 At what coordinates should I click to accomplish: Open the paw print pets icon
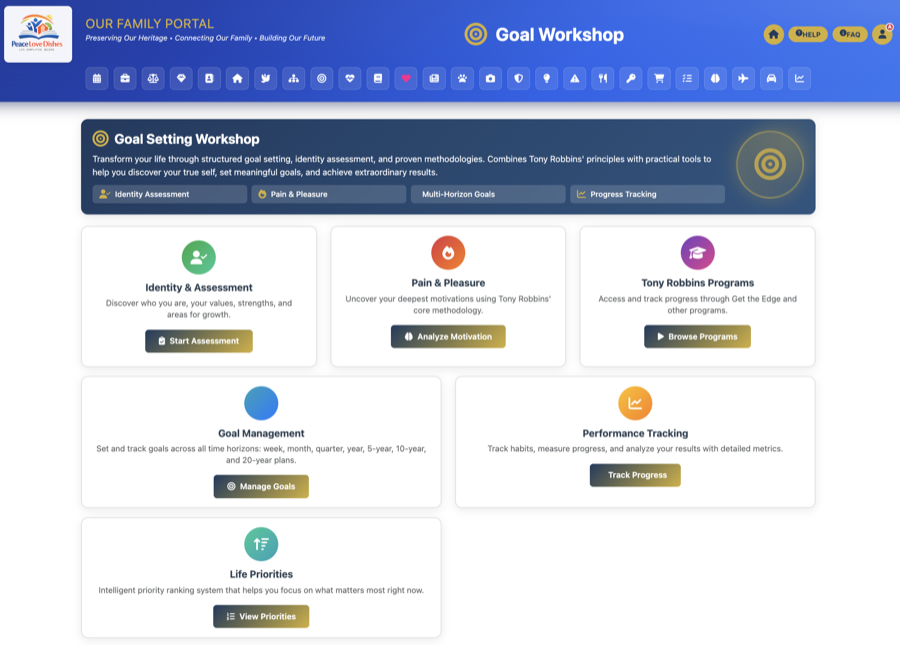pyautogui.click(x=461, y=79)
